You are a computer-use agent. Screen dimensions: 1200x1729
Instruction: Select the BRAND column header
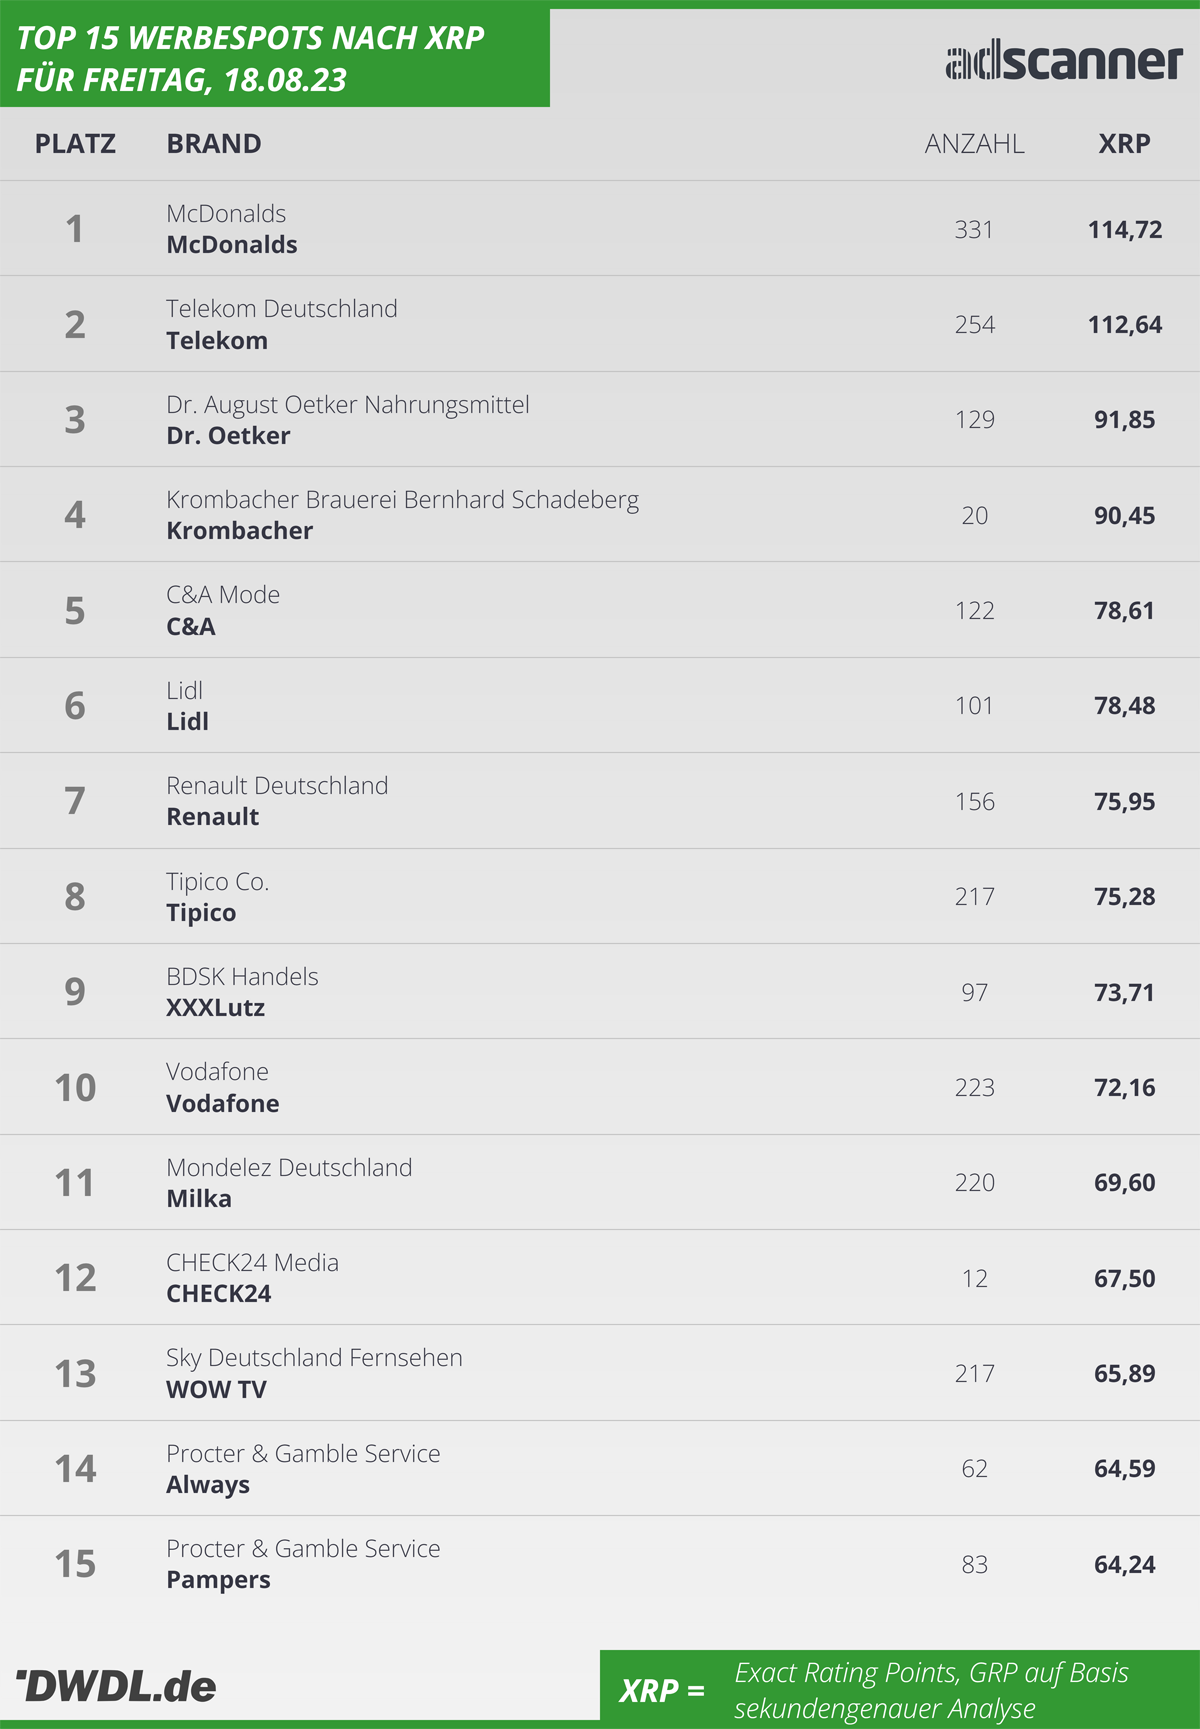tap(214, 144)
